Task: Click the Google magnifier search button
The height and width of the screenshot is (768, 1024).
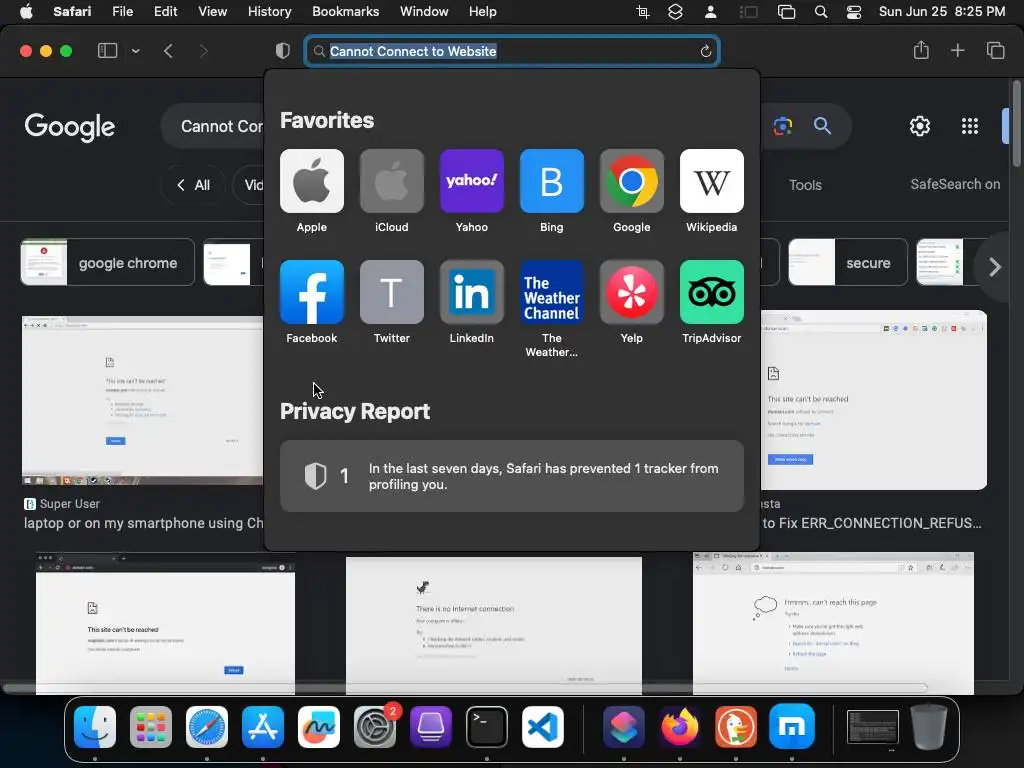Action: pyautogui.click(x=822, y=125)
